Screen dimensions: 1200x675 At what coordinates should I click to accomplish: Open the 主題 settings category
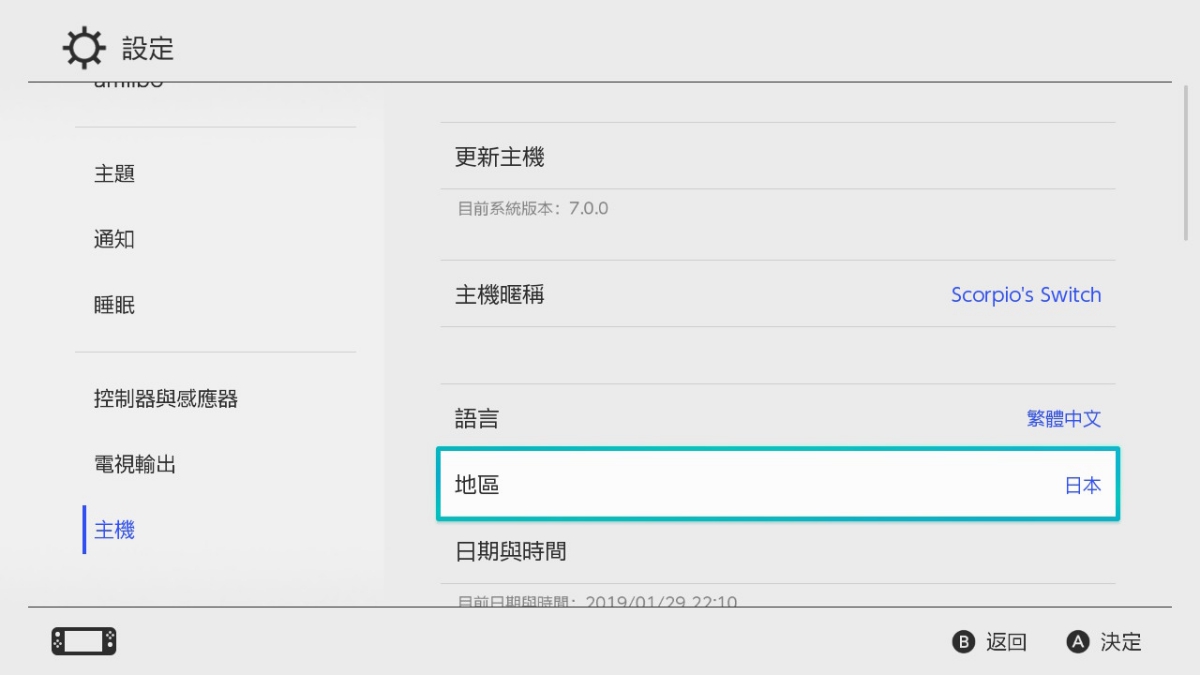tap(115, 174)
